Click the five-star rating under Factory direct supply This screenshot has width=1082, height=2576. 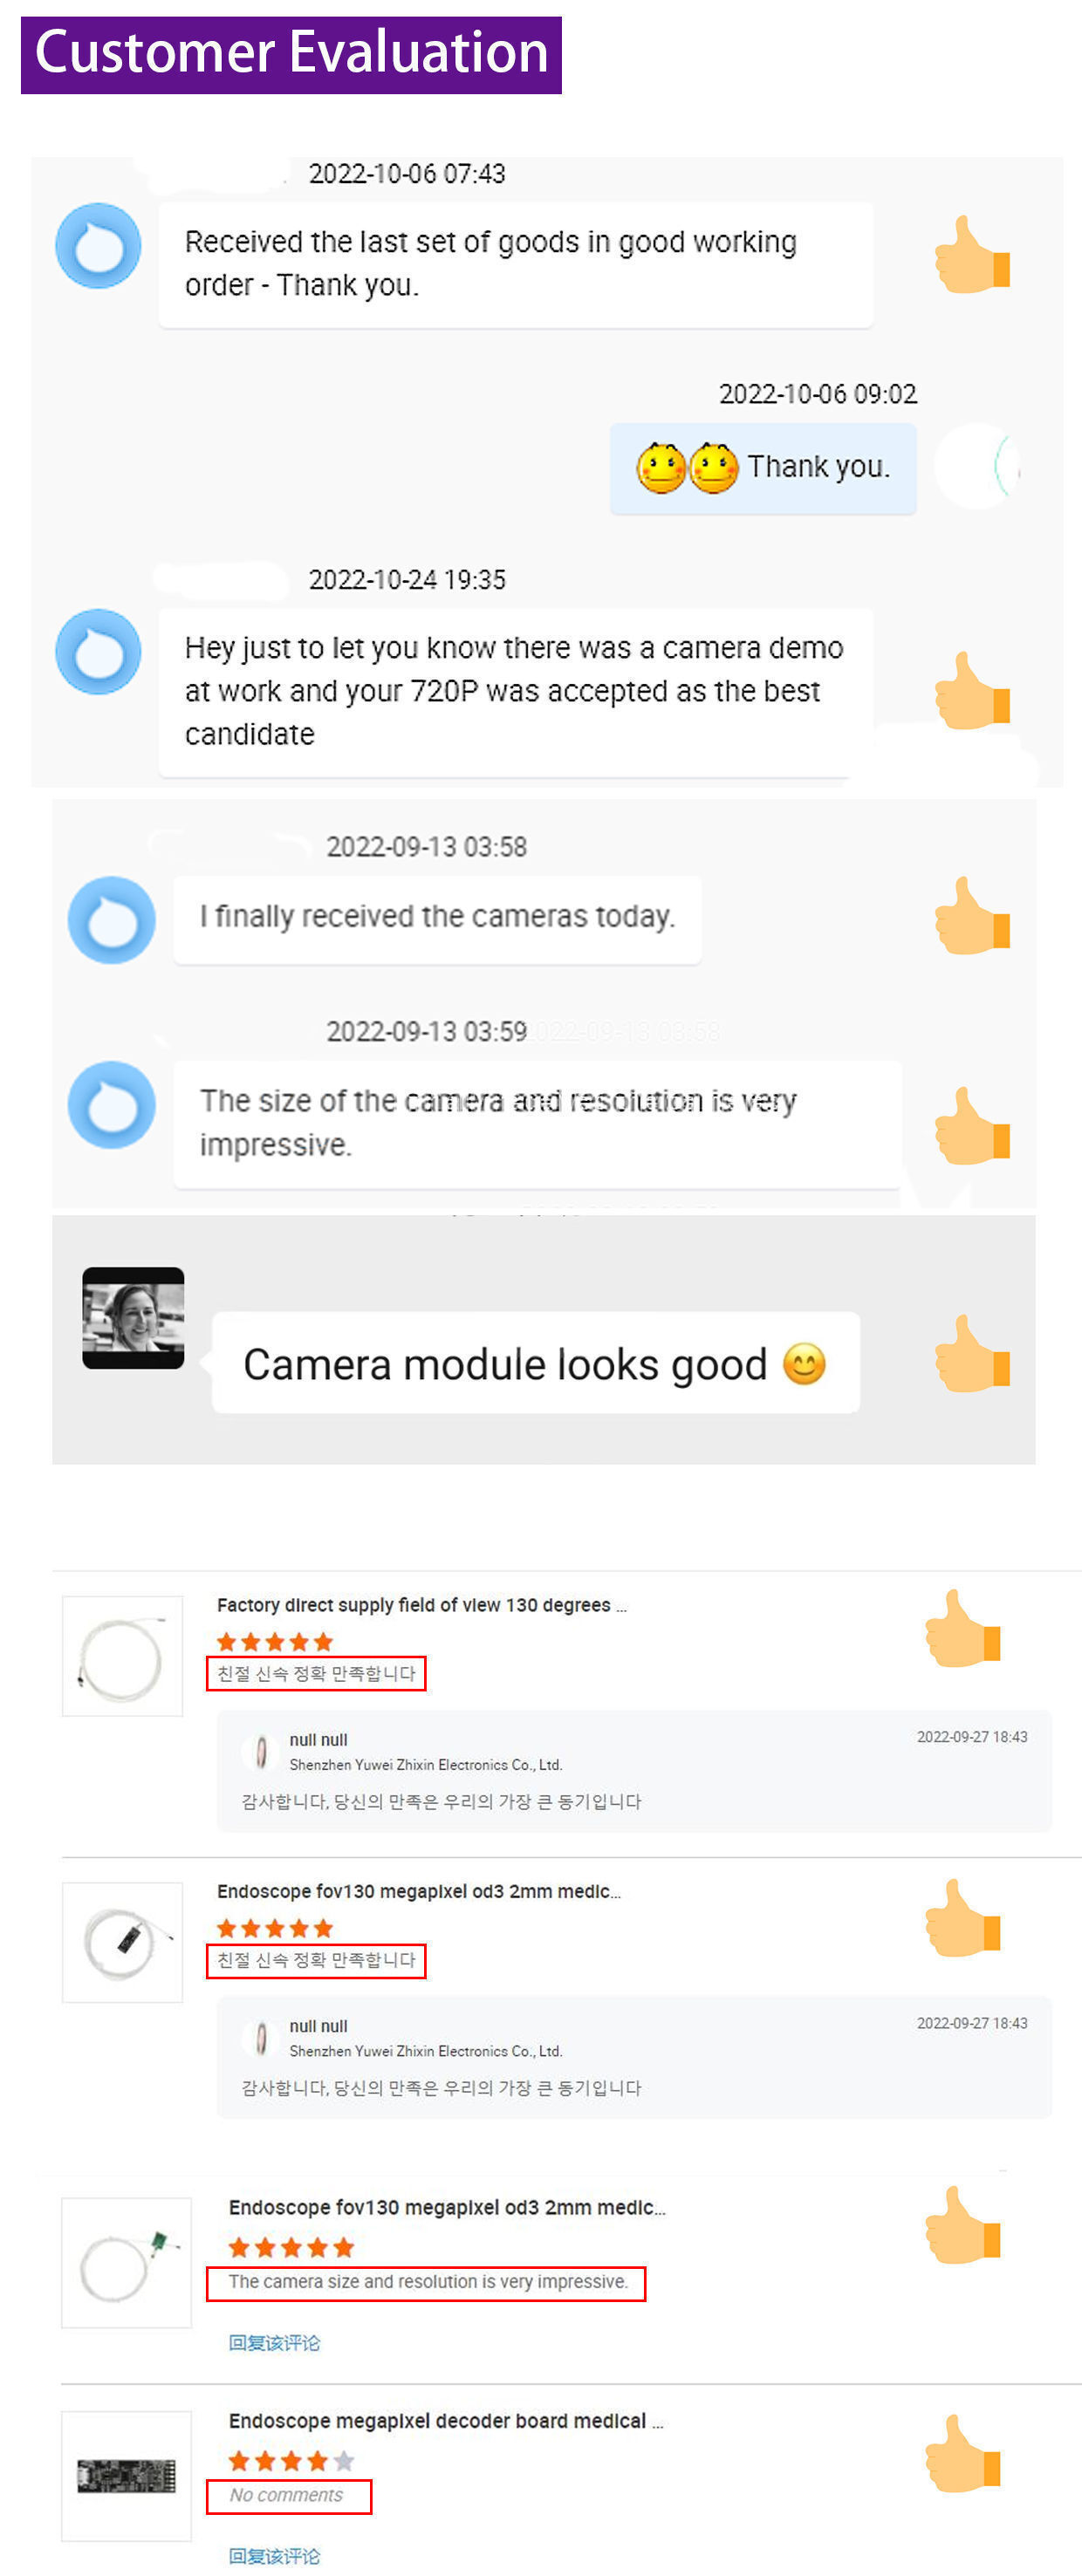pyautogui.click(x=275, y=1642)
